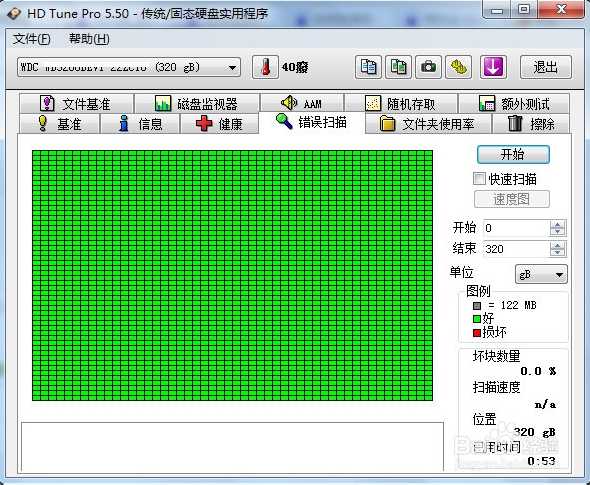Viewport: 590px width, 485px height.
Task: Click the 0:53 elapsed time value
Action: pyautogui.click(x=541, y=461)
